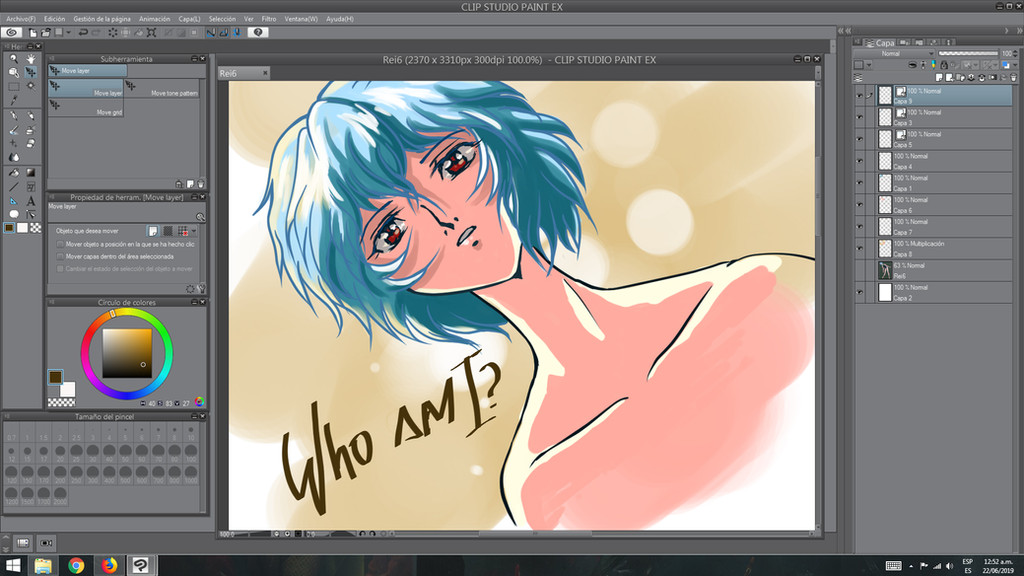Adjust the layer opacity slider
Image resolution: width=1024 pixels, height=576 pixels.
(968, 54)
